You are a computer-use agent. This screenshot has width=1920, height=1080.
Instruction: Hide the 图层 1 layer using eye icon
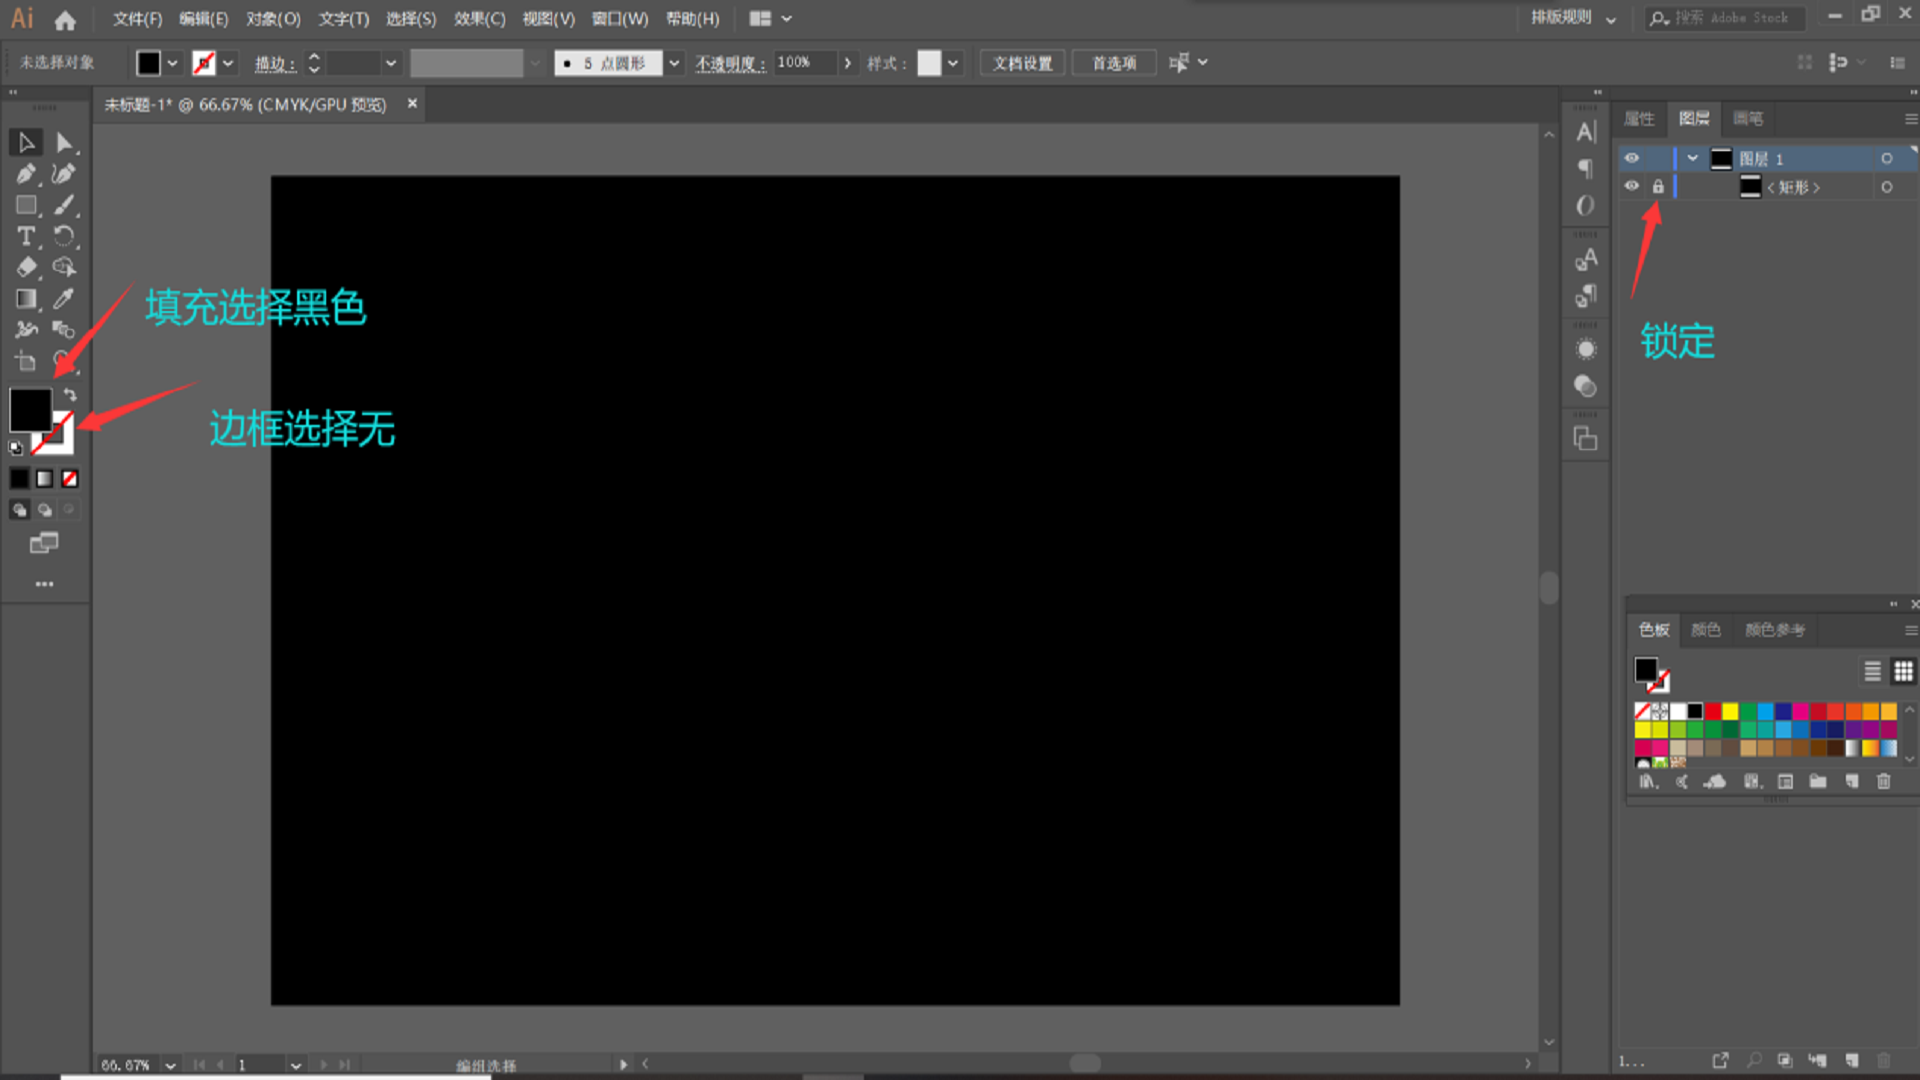click(1632, 158)
